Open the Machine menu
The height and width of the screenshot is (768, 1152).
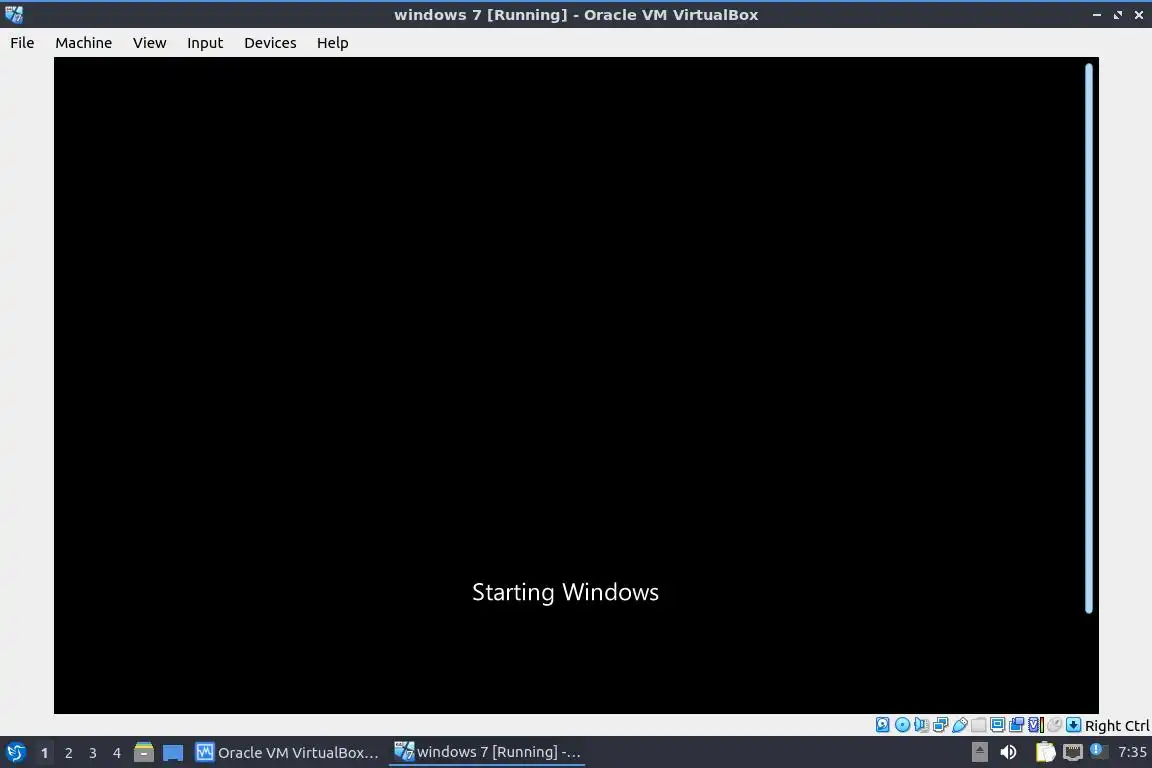83,43
